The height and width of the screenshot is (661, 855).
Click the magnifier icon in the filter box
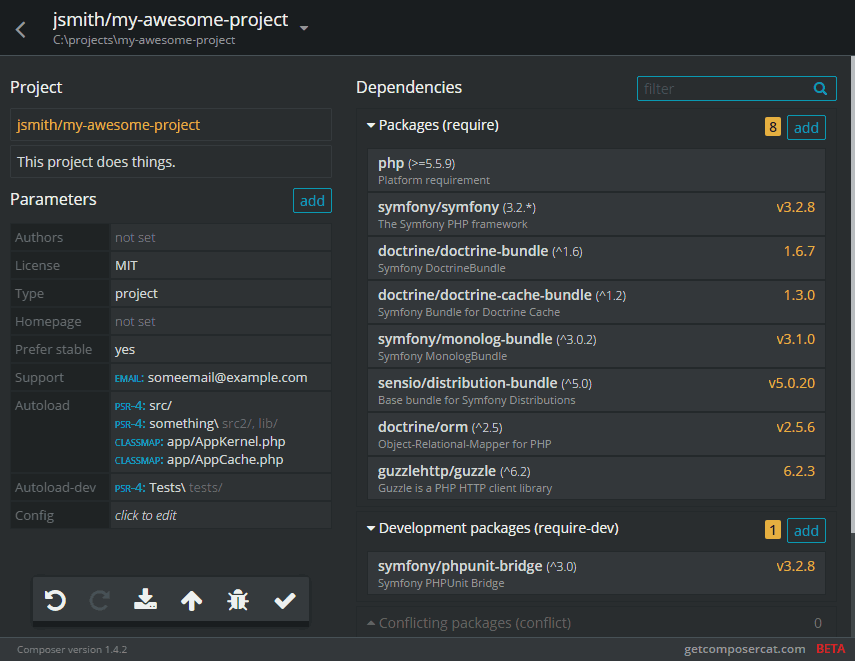[x=820, y=88]
